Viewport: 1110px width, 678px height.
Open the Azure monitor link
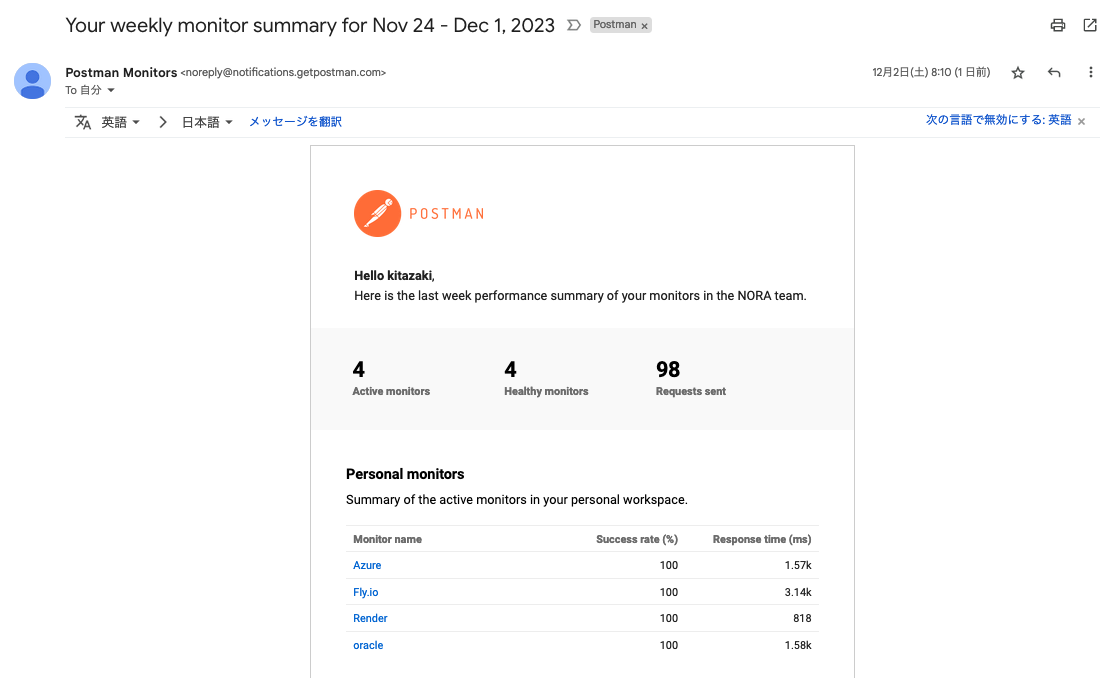[x=367, y=566]
